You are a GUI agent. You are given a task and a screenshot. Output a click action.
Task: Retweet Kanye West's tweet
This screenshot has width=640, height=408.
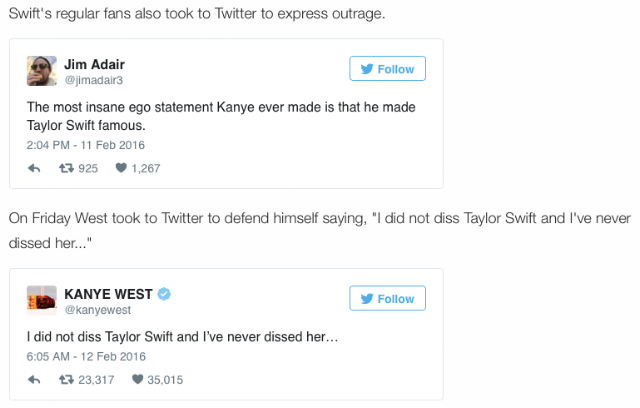(x=66, y=380)
